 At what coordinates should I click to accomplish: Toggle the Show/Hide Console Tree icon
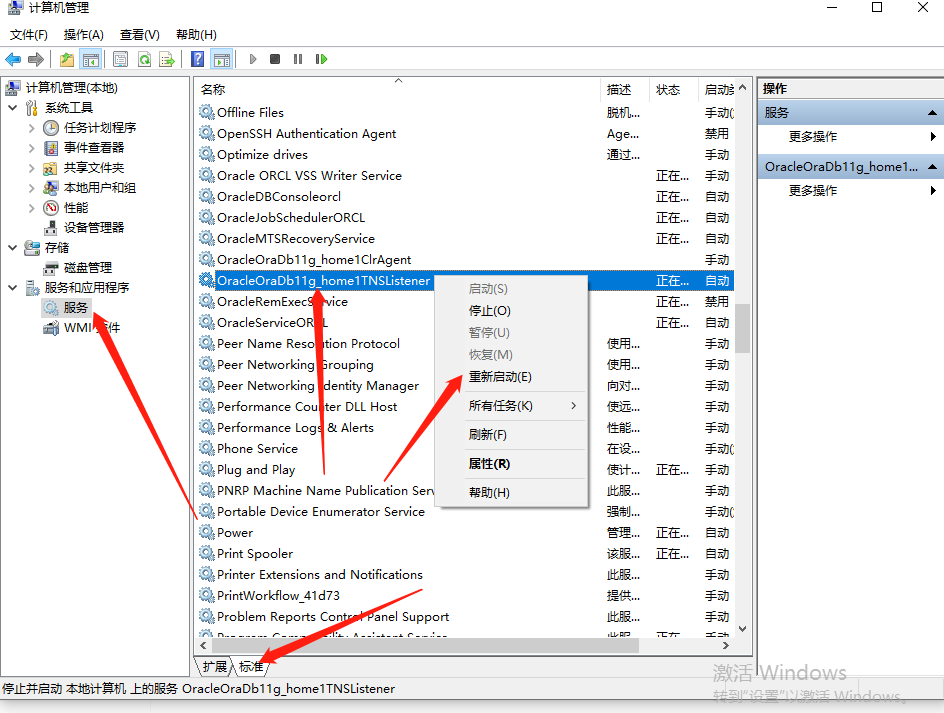[x=91, y=59]
